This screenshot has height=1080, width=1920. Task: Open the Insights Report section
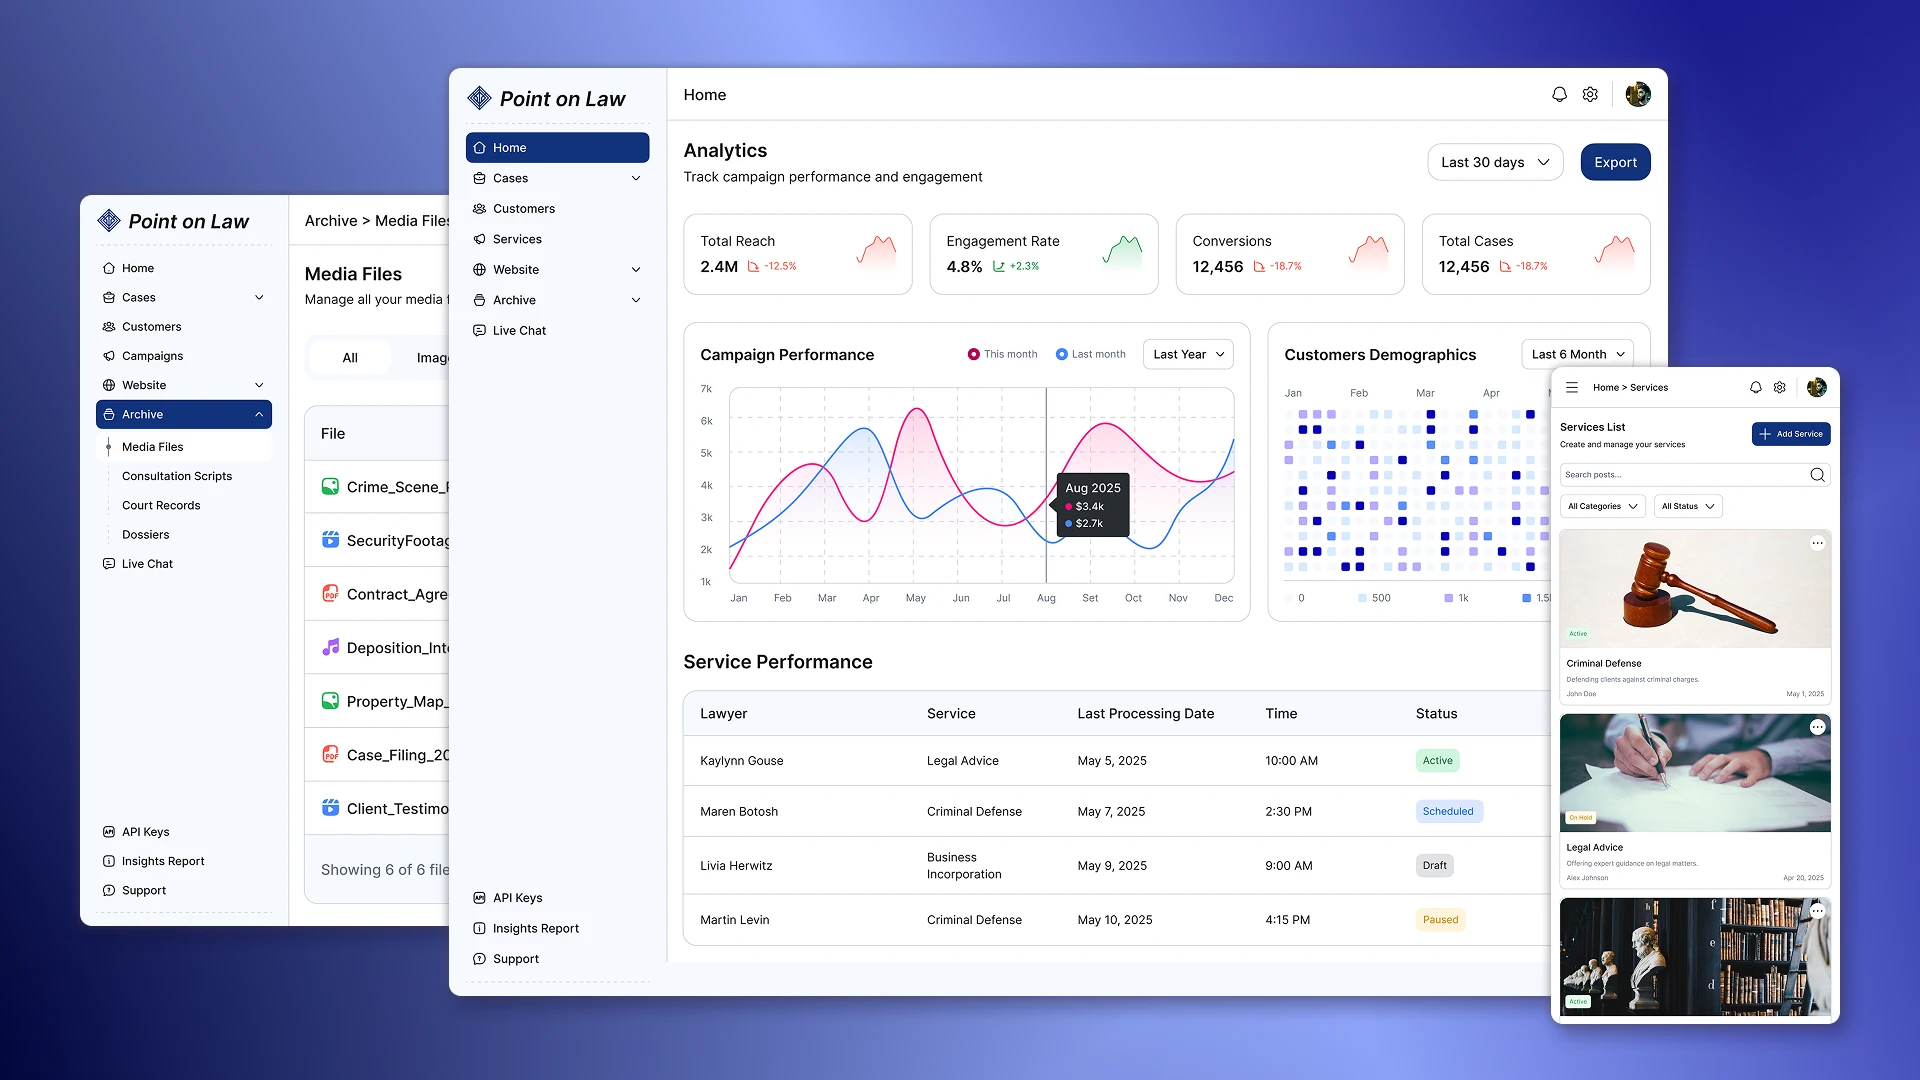pos(535,928)
